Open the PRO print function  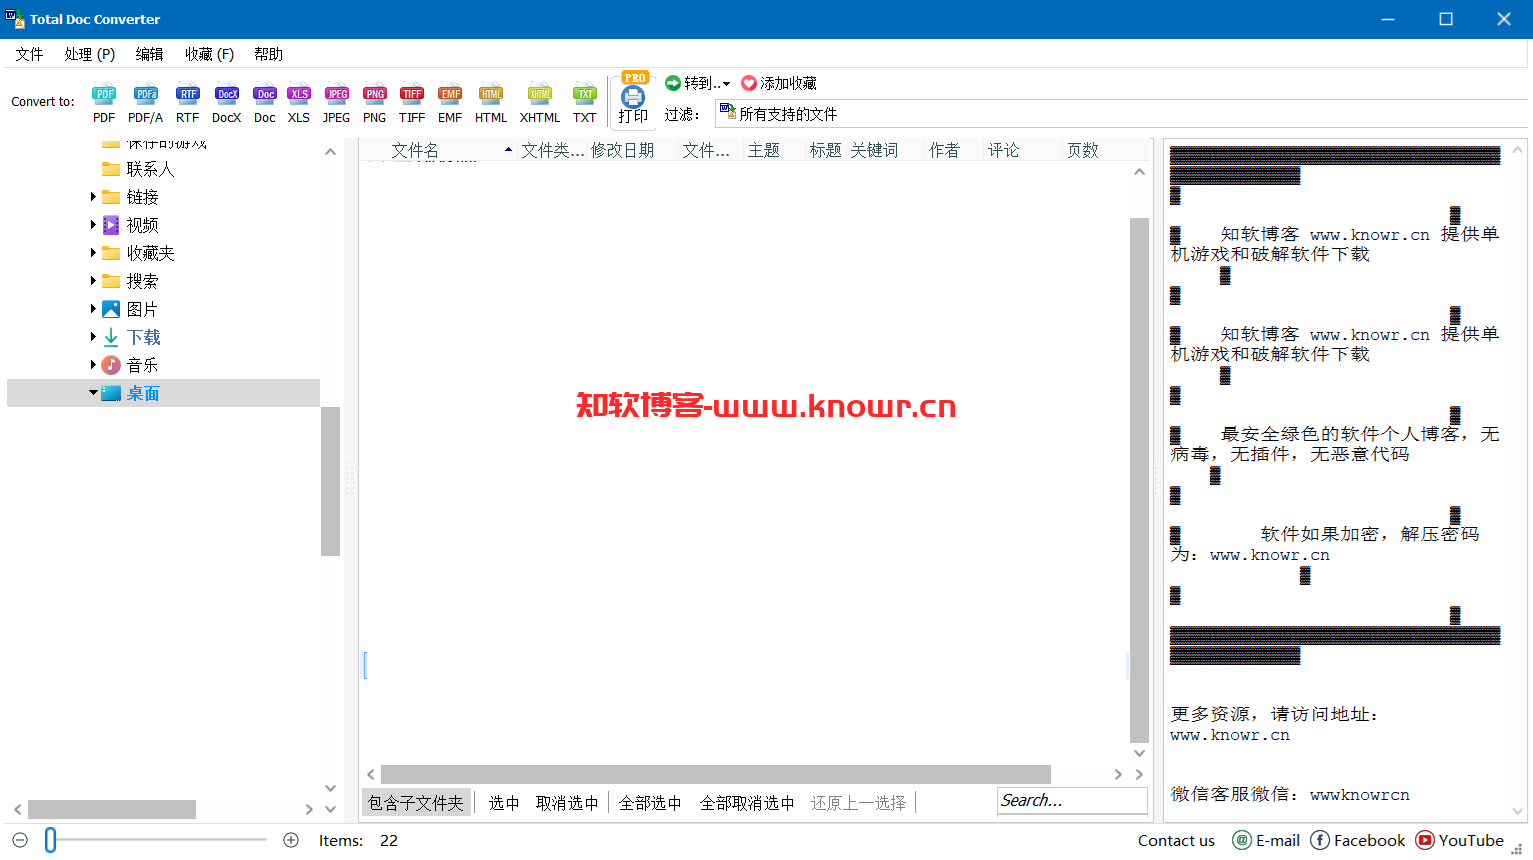(x=633, y=100)
